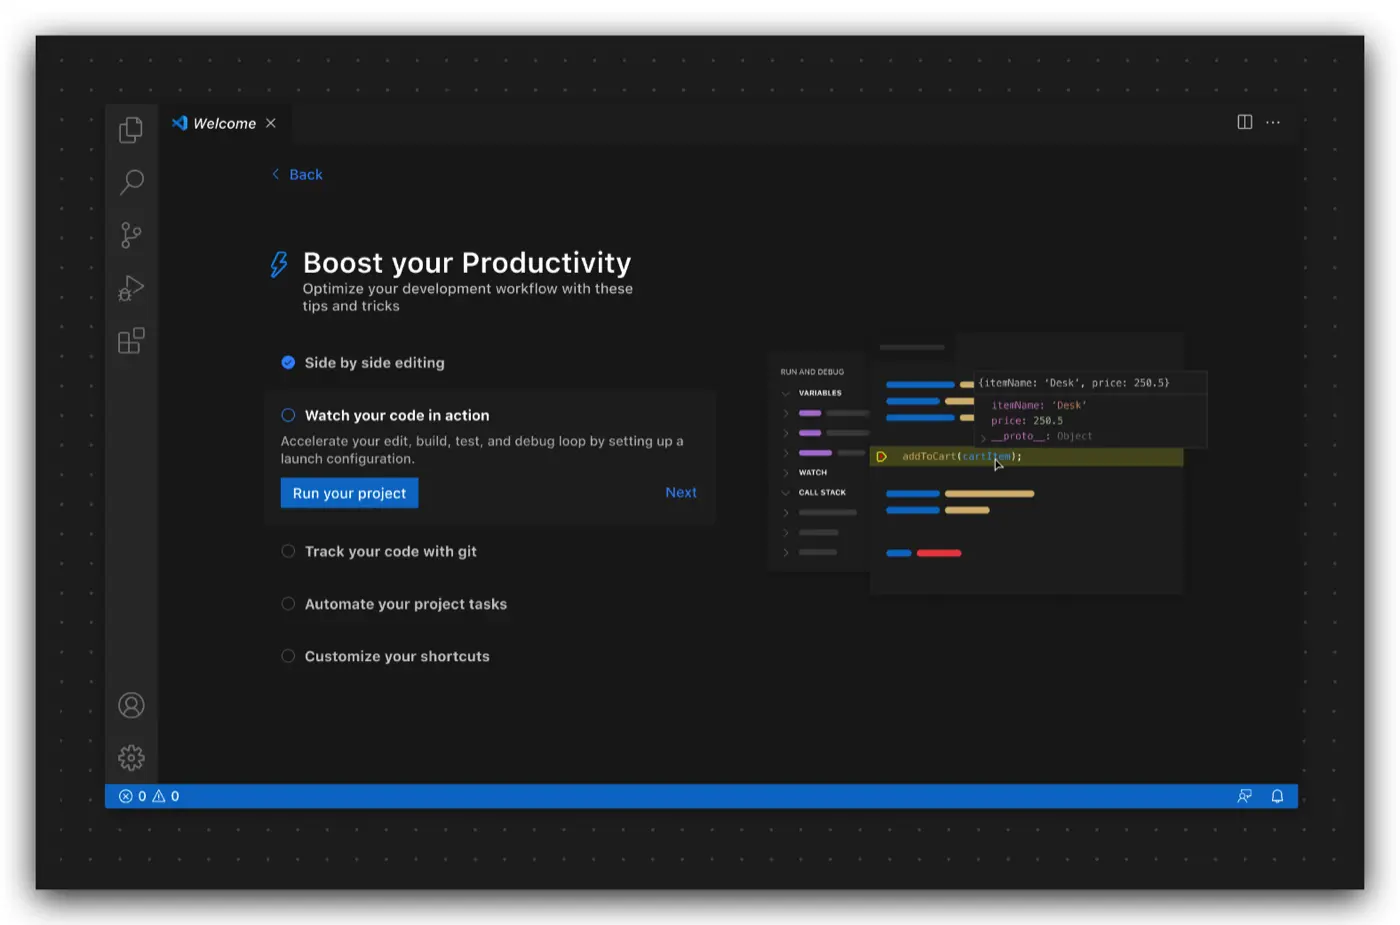Open the Explorer view in activity bar
The image size is (1400, 925).
[131, 130]
